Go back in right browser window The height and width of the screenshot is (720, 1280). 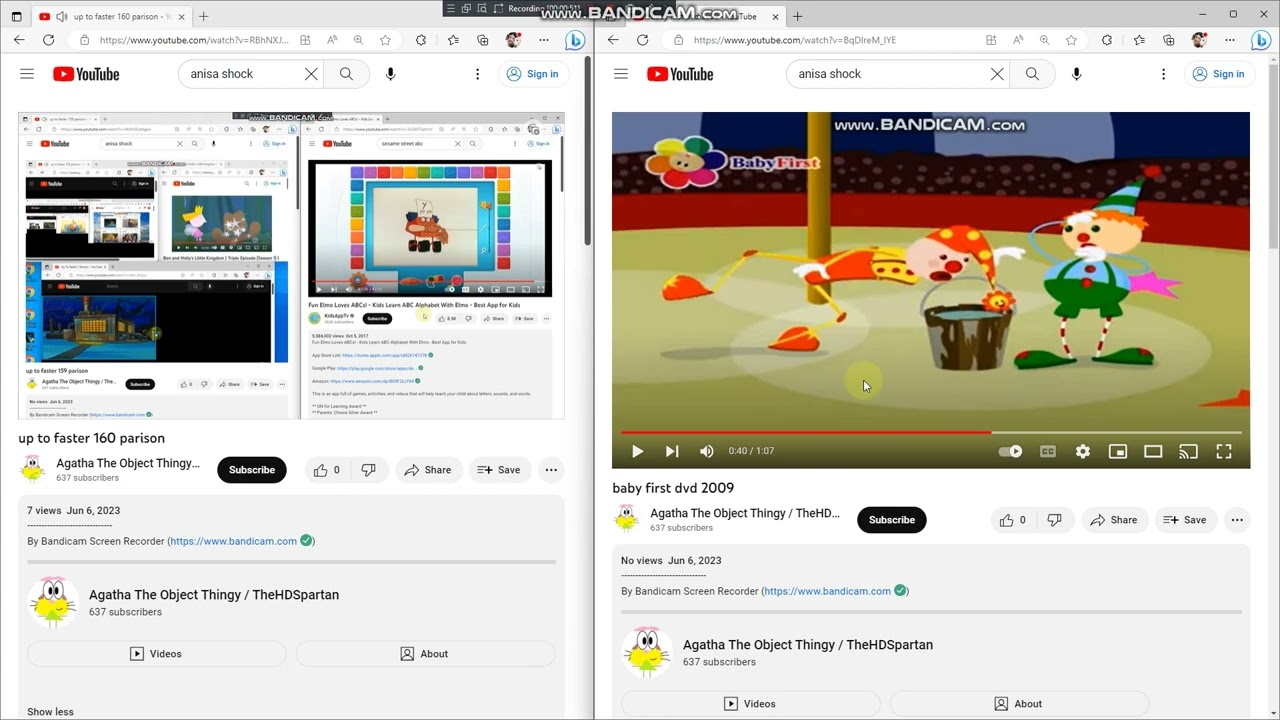pos(613,40)
